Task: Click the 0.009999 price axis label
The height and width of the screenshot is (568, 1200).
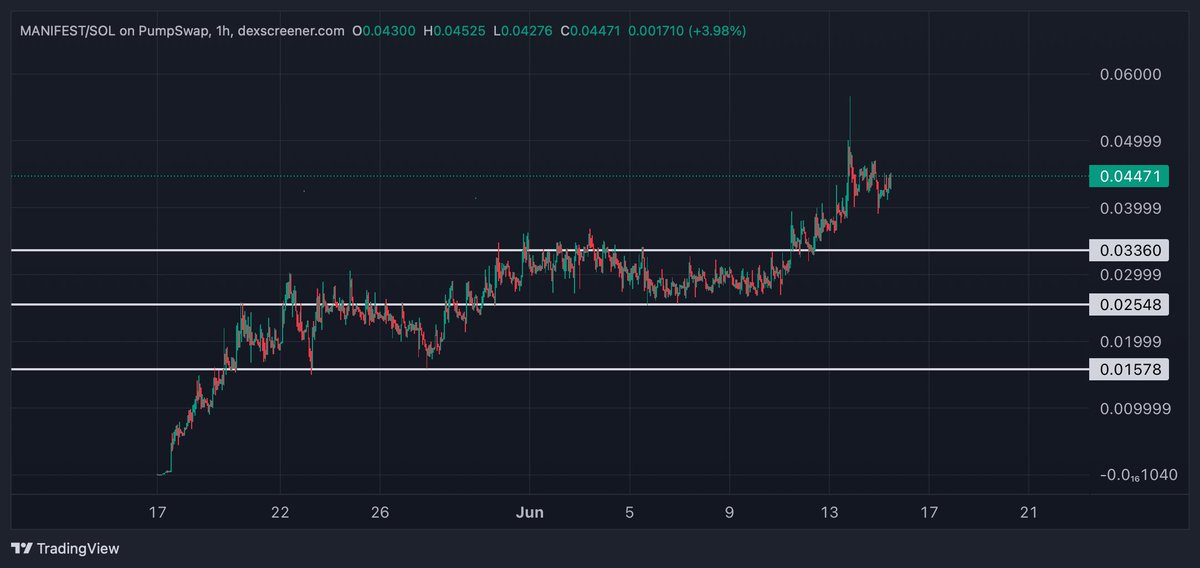Action: (1135, 408)
